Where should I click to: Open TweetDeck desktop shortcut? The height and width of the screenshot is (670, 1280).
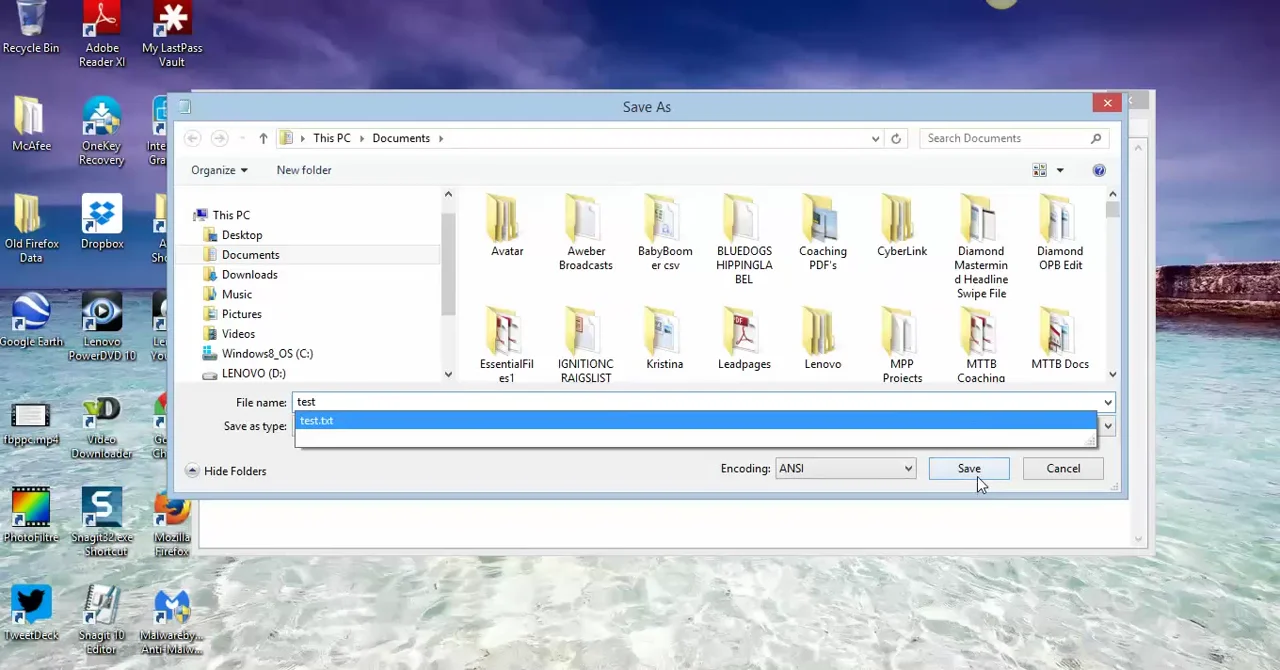(31, 613)
